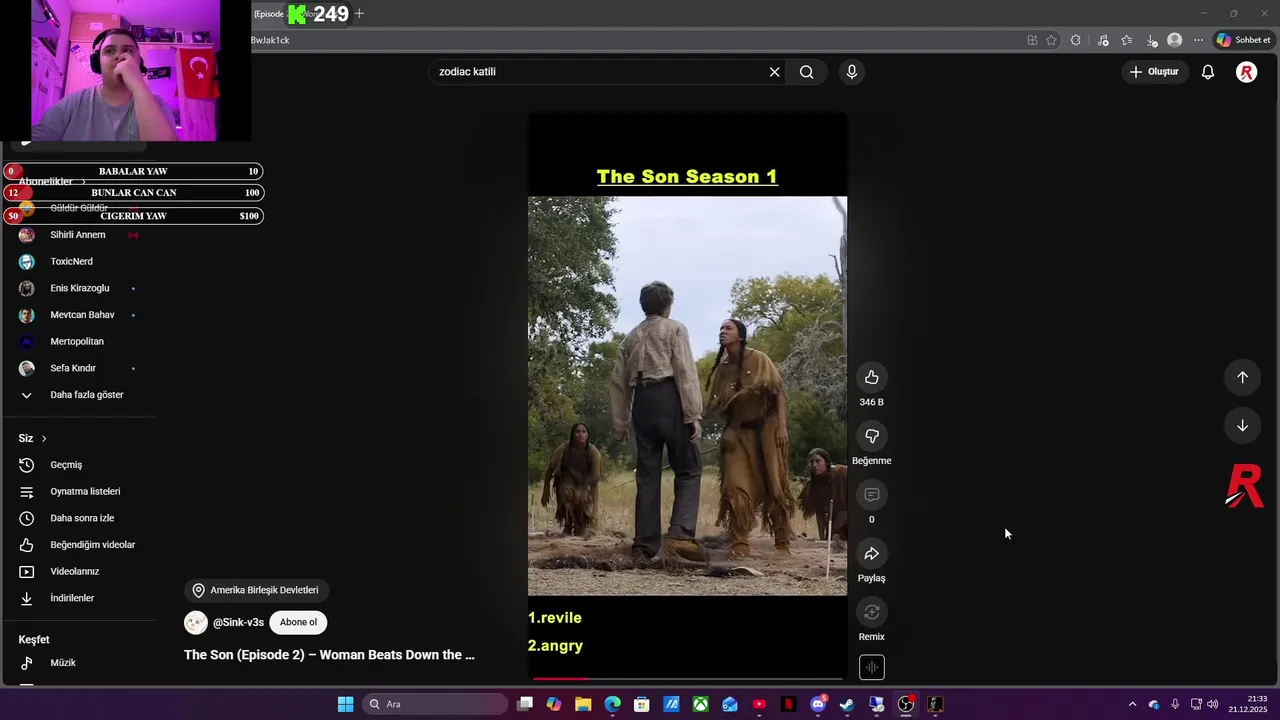Open browser profile icon
This screenshot has height=720, width=1280.
1174,40
